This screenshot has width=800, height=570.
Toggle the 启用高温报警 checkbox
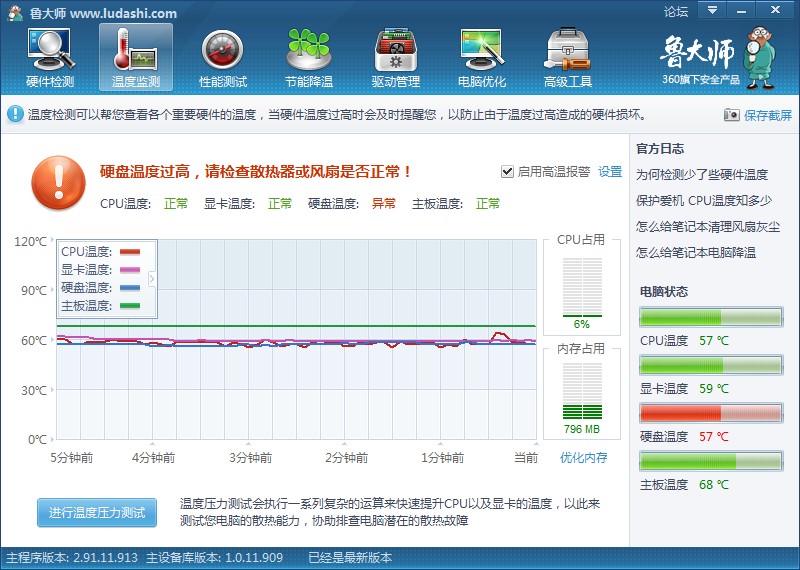(x=507, y=171)
